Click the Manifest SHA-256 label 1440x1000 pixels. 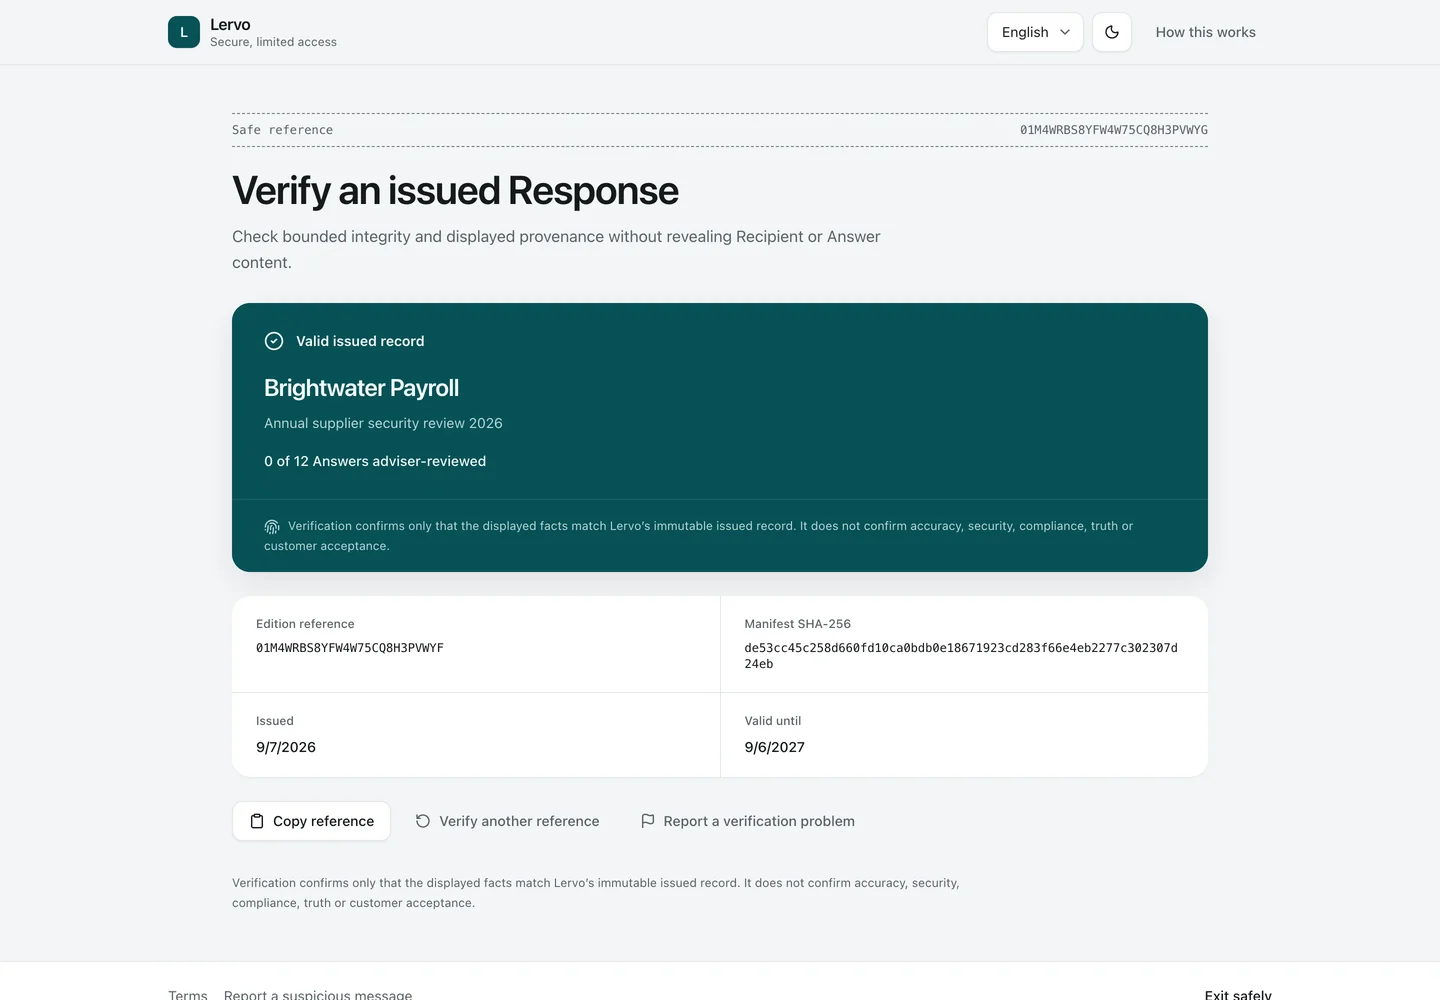click(797, 624)
